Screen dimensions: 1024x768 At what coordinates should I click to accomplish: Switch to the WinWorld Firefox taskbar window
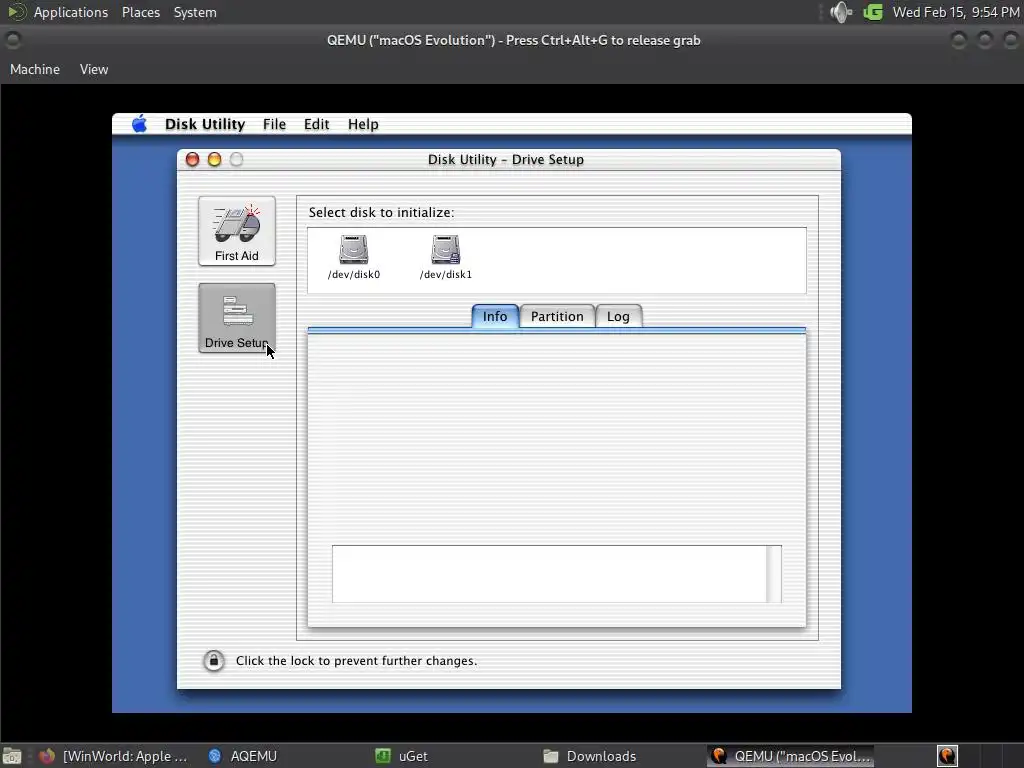tap(113, 756)
